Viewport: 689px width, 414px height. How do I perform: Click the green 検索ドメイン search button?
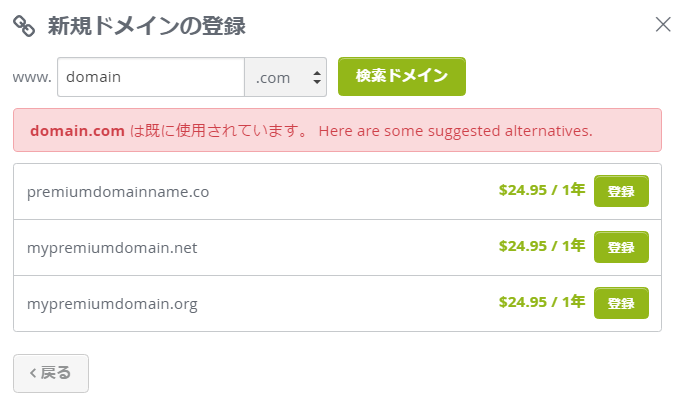pos(402,76)
